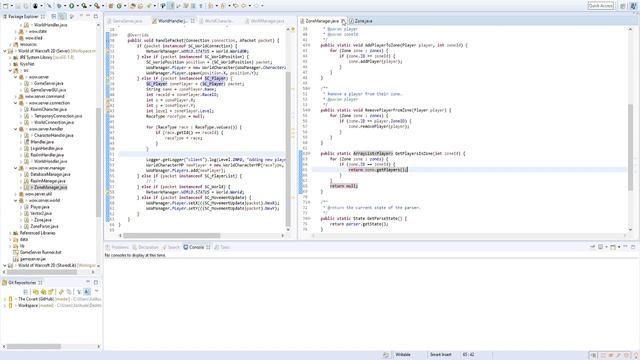
Task: Click the left editor horizontal scrollbar
Action: (x=172, y=236)
